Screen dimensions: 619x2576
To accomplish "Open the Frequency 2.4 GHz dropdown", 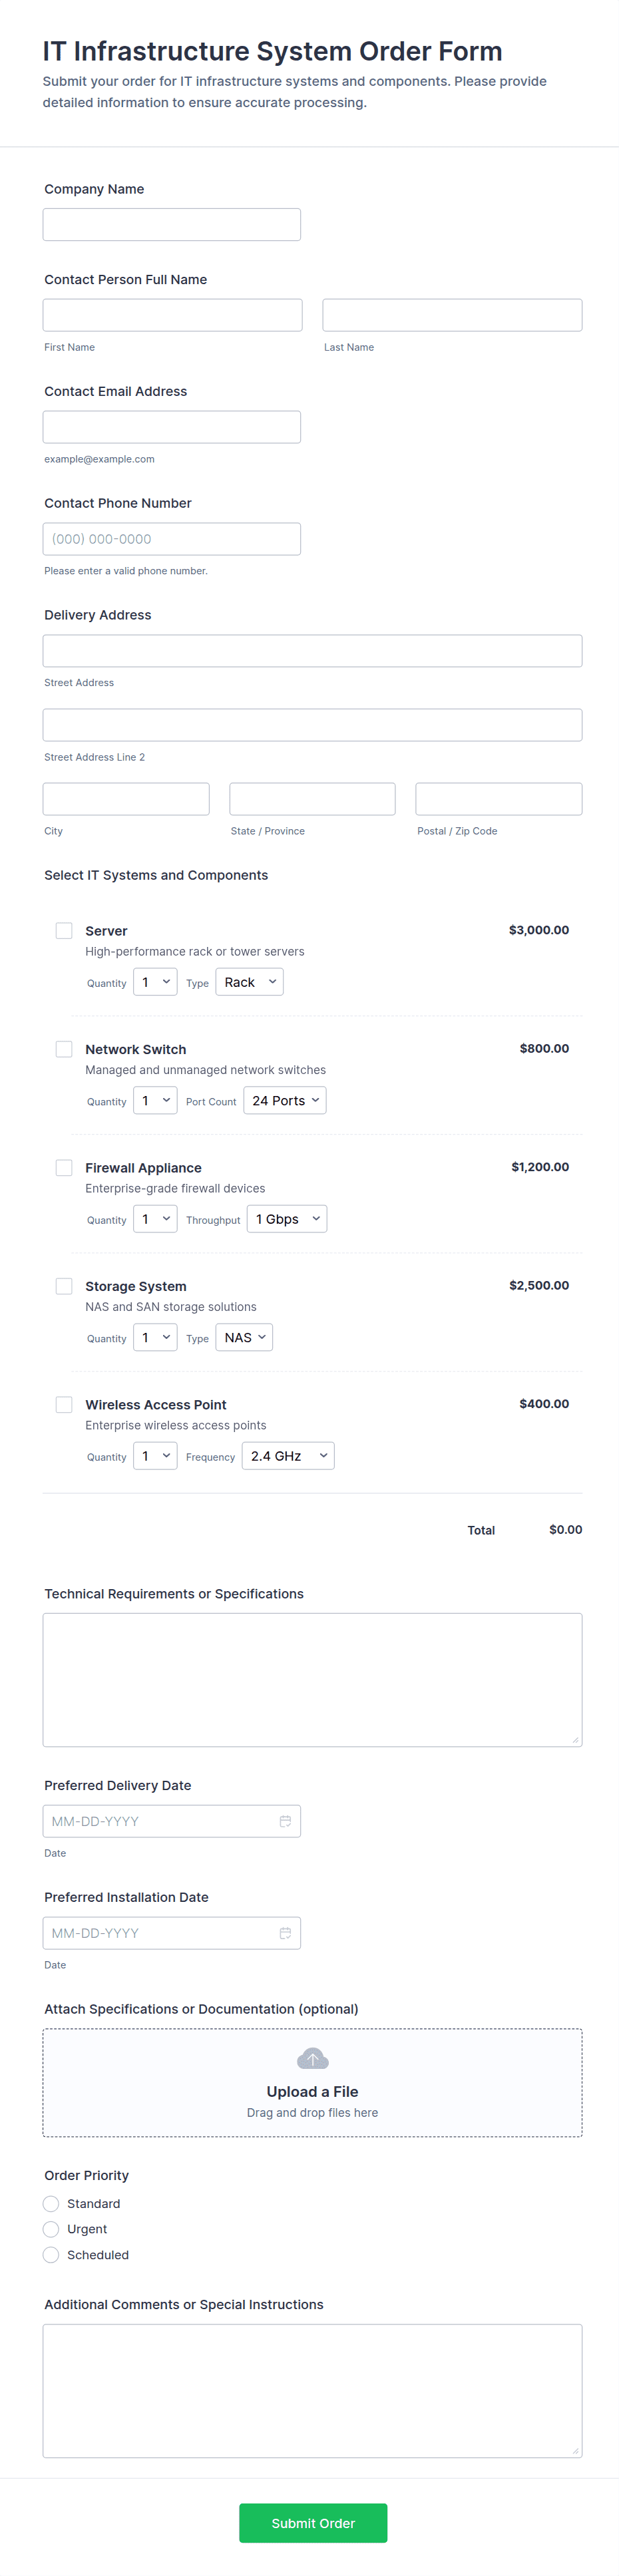I will pyautogui.click(x=288, y=1456).
